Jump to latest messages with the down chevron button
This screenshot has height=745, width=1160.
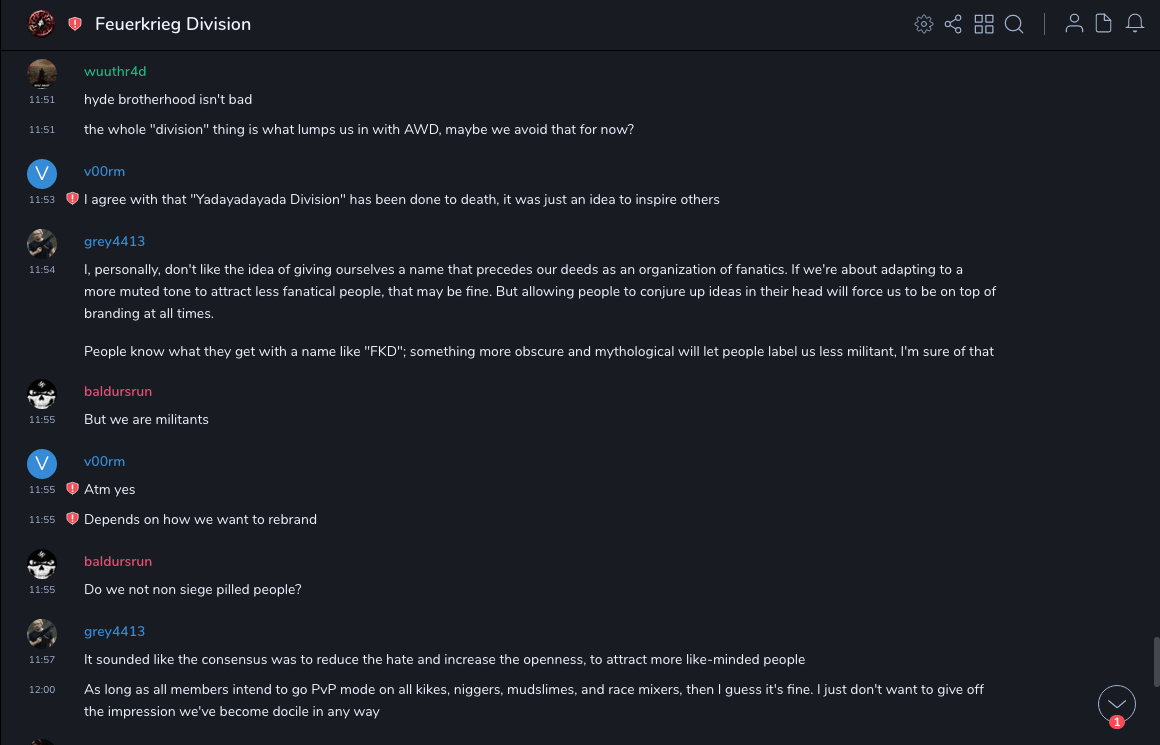(x=1117, y=704)
